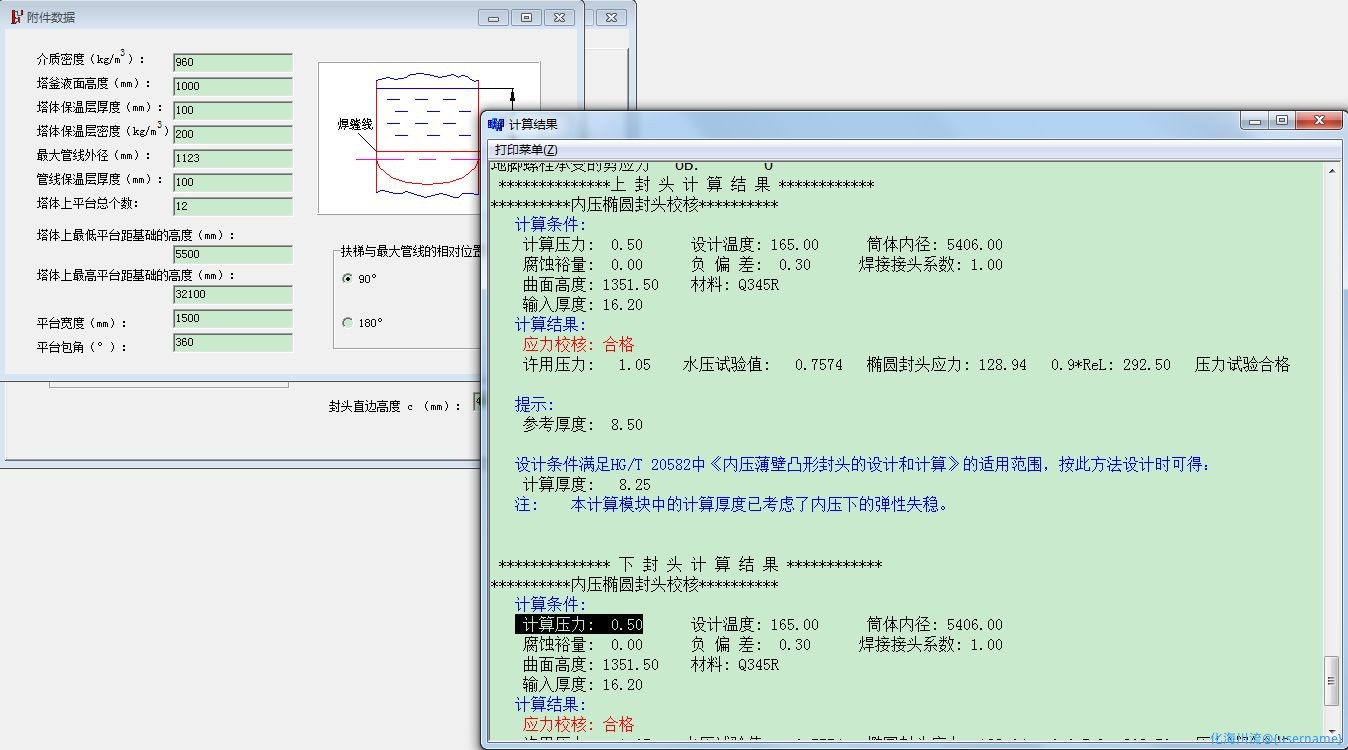Edit the 管线保温层厚度 field
1348x750 pixels.
coord(233,182)
